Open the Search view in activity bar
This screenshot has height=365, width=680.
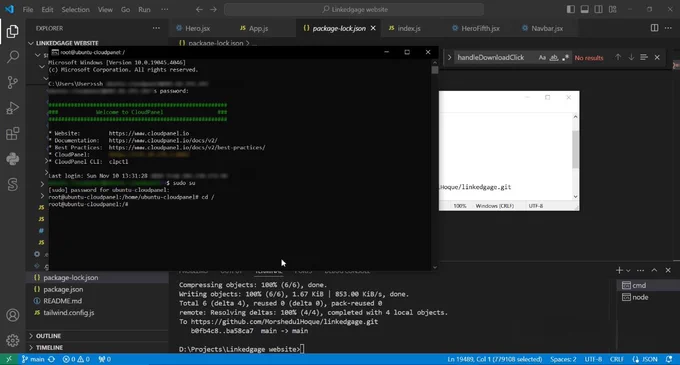13,56
